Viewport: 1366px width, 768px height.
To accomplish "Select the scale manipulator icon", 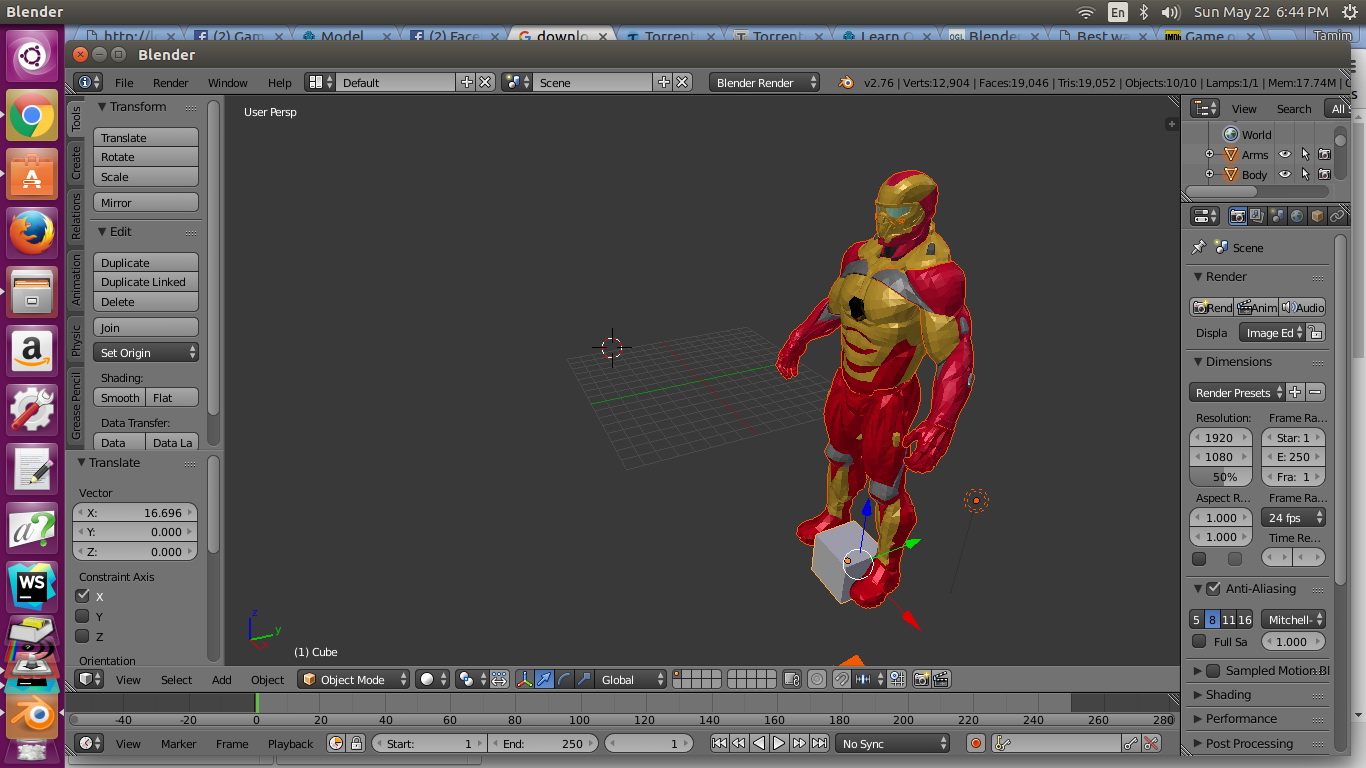I will coord(584,679).
